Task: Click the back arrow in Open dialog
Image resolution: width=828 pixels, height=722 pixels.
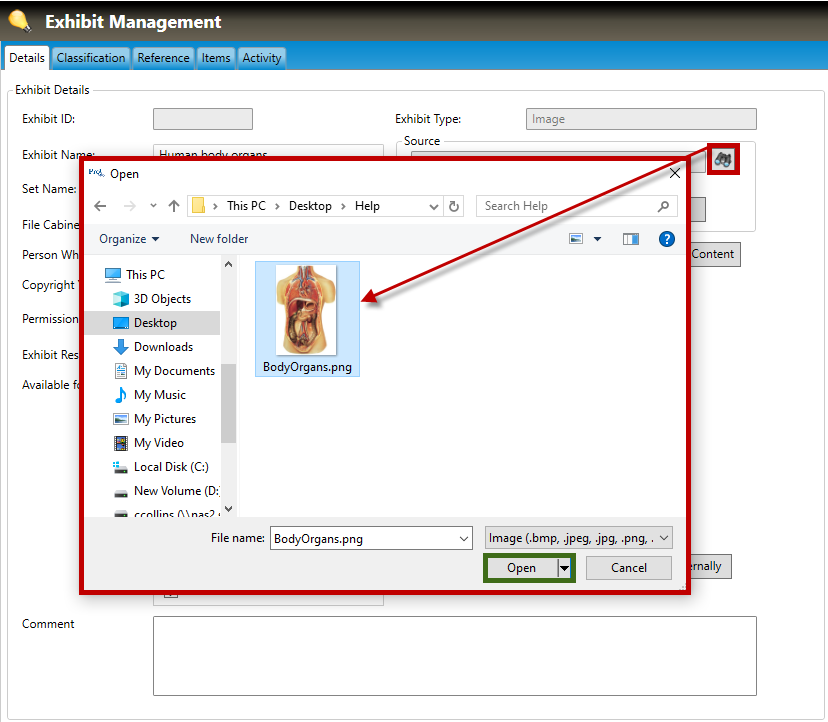Action: click(100, 206)
